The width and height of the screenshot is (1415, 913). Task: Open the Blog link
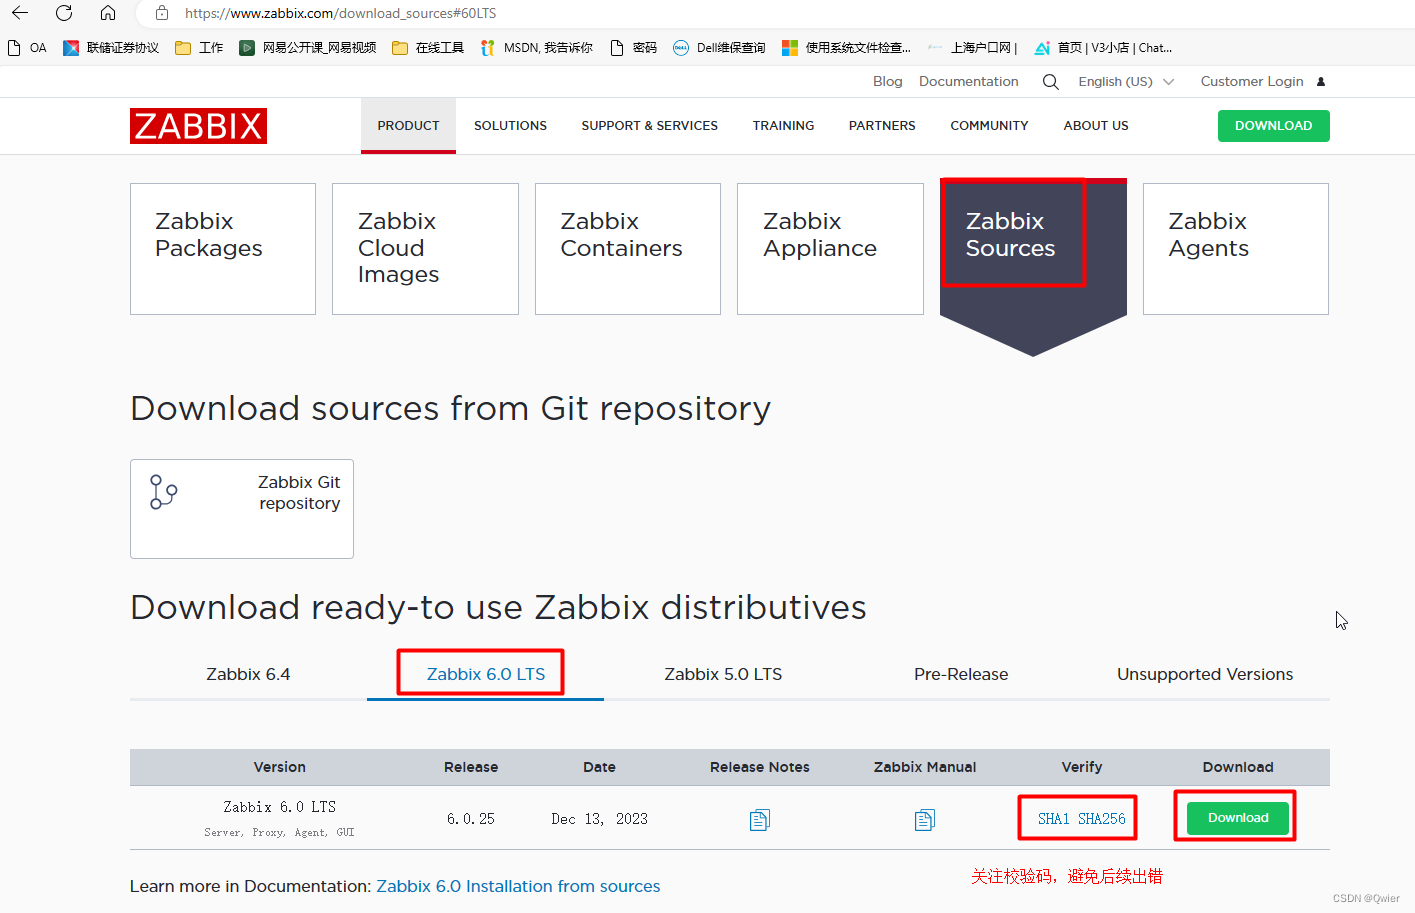coord(887,81)
